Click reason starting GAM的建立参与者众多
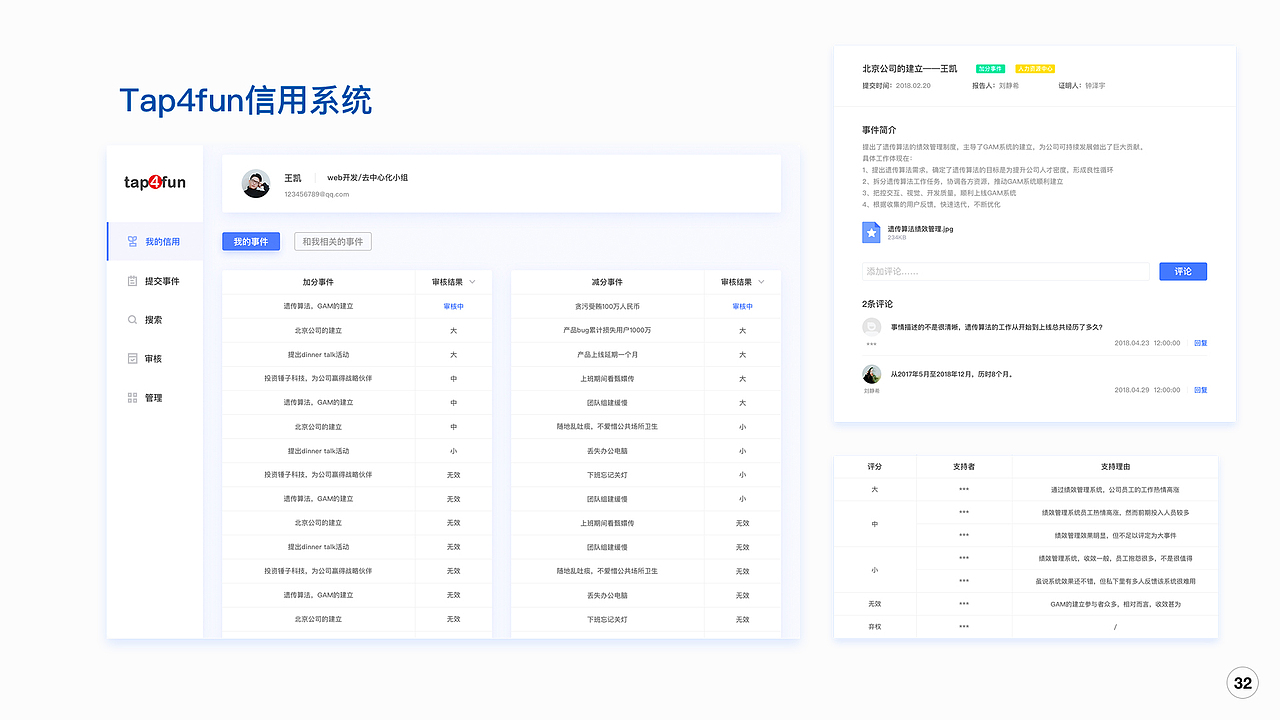The height and width of the screenshot is (720, 1280). (x=1115, y=604)
